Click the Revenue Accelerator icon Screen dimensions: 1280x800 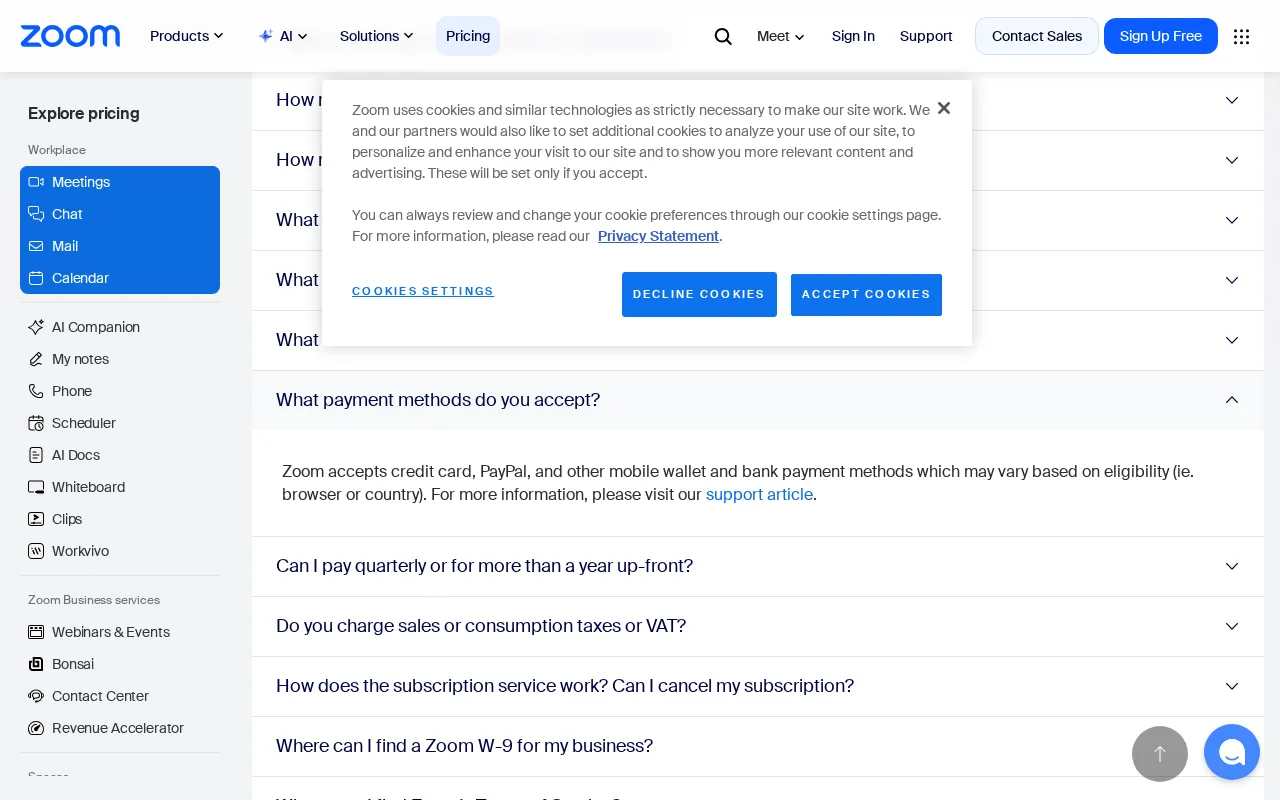36,728
